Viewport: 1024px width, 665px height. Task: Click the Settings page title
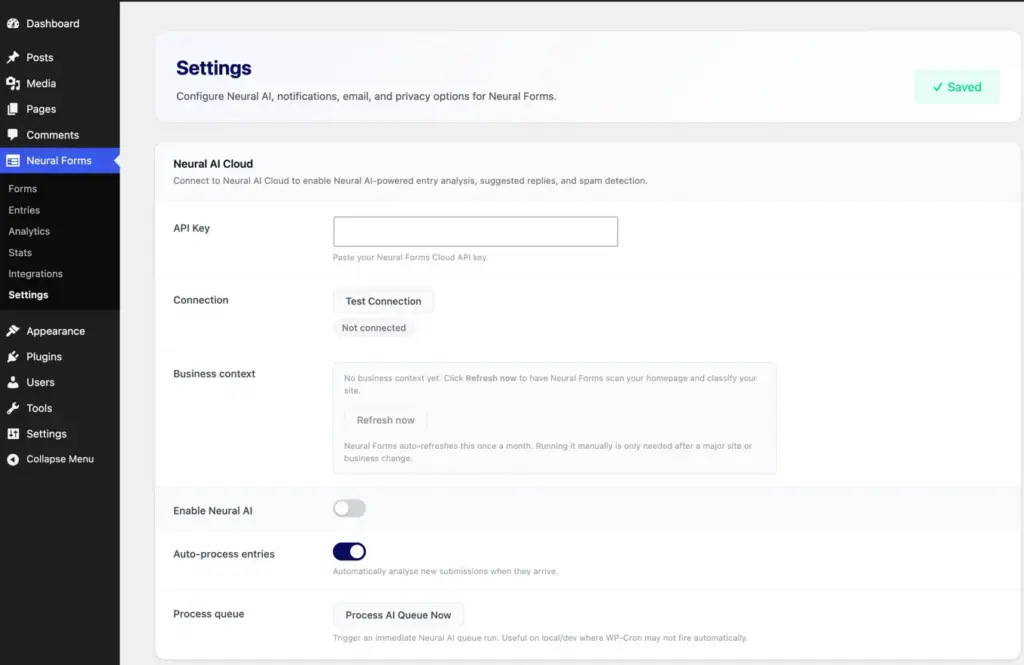point(214,68)
